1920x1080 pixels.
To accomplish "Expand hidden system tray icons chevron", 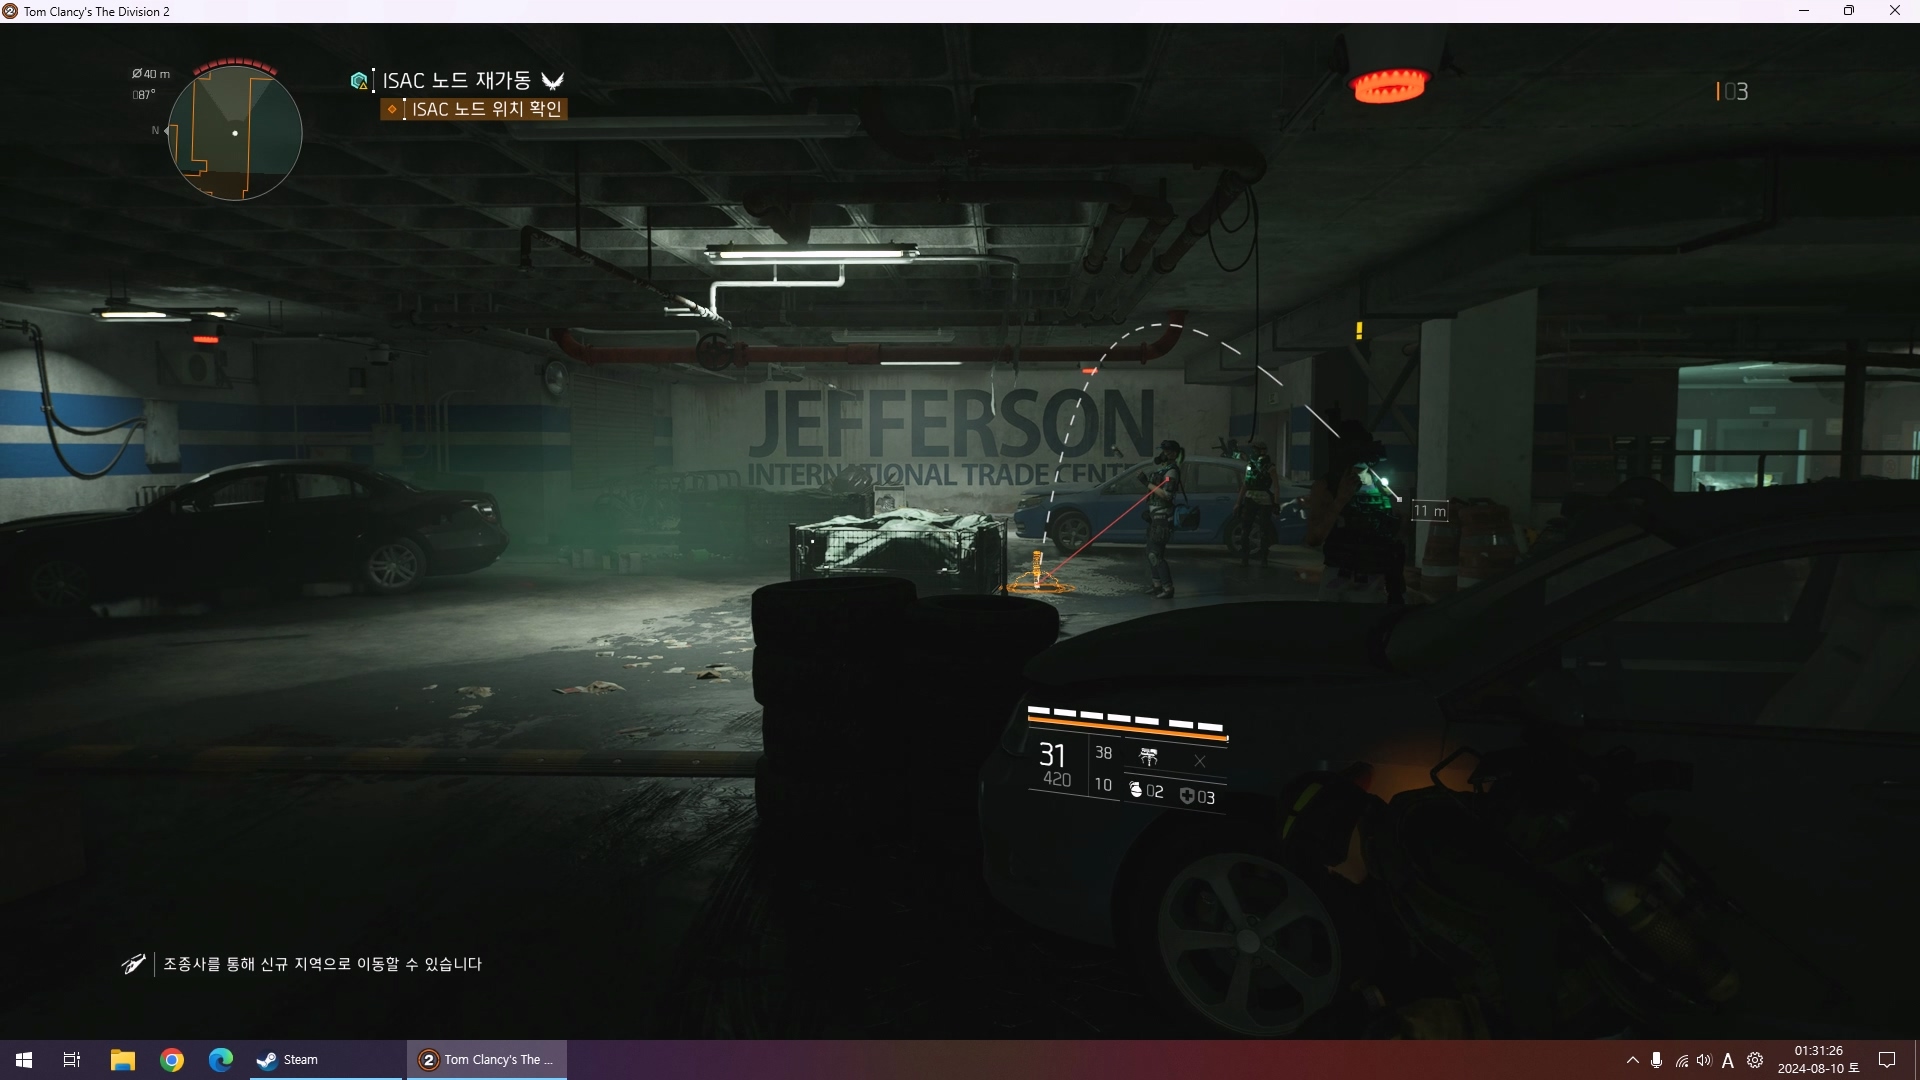I will 1632,1060.
